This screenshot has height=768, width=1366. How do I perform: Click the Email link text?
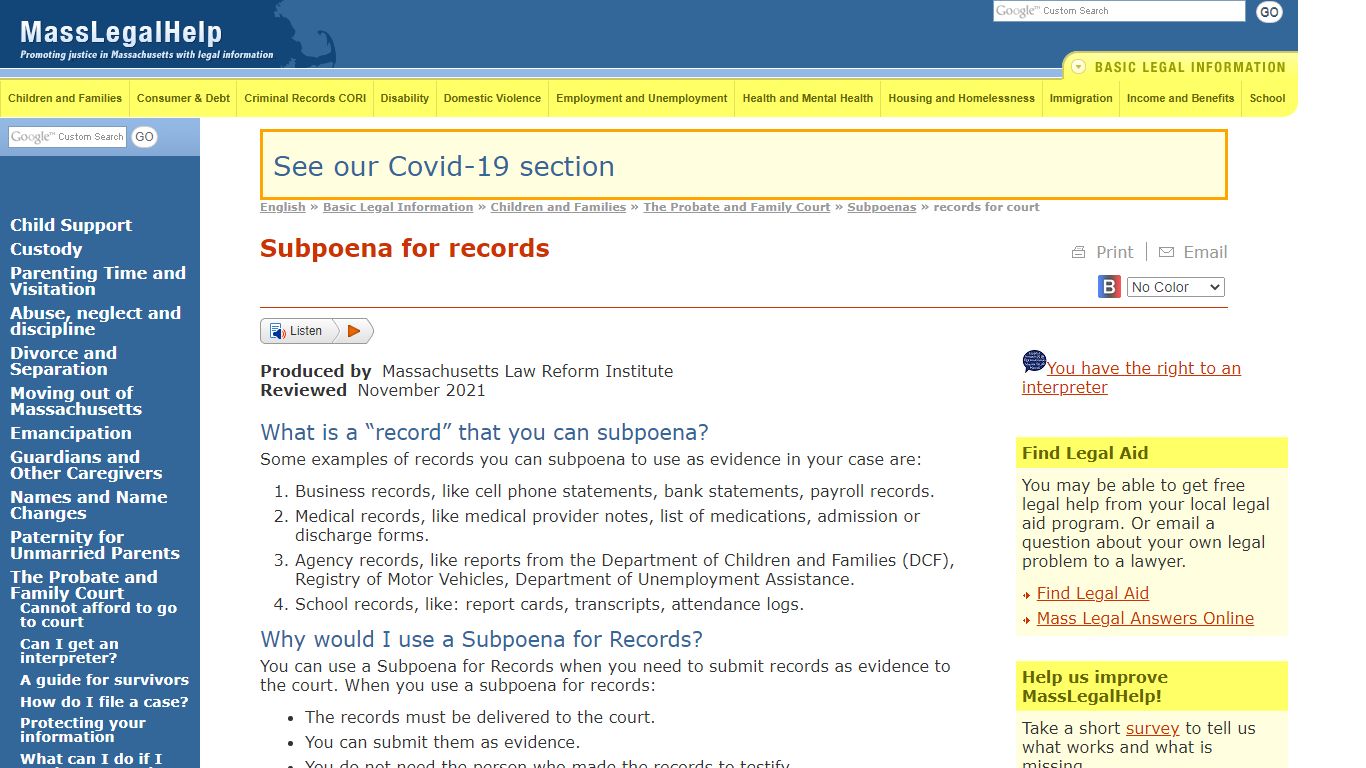(1205, 253)
